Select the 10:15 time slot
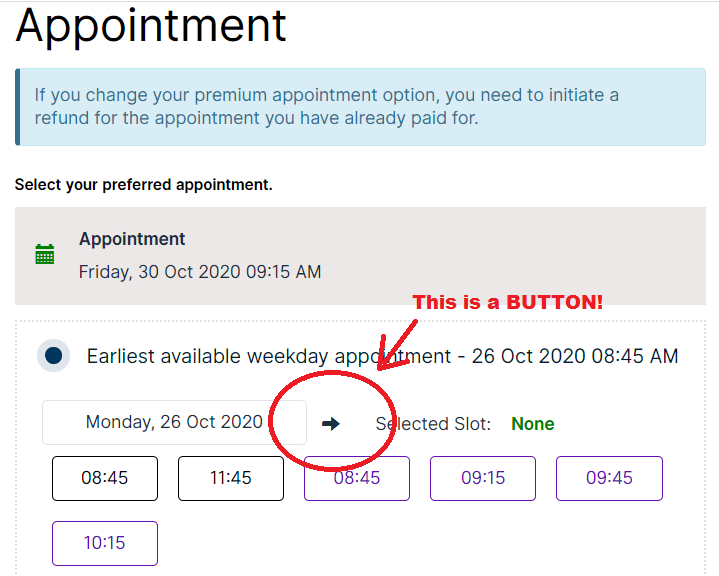The image size is (719, 576). tap(105, 543)
